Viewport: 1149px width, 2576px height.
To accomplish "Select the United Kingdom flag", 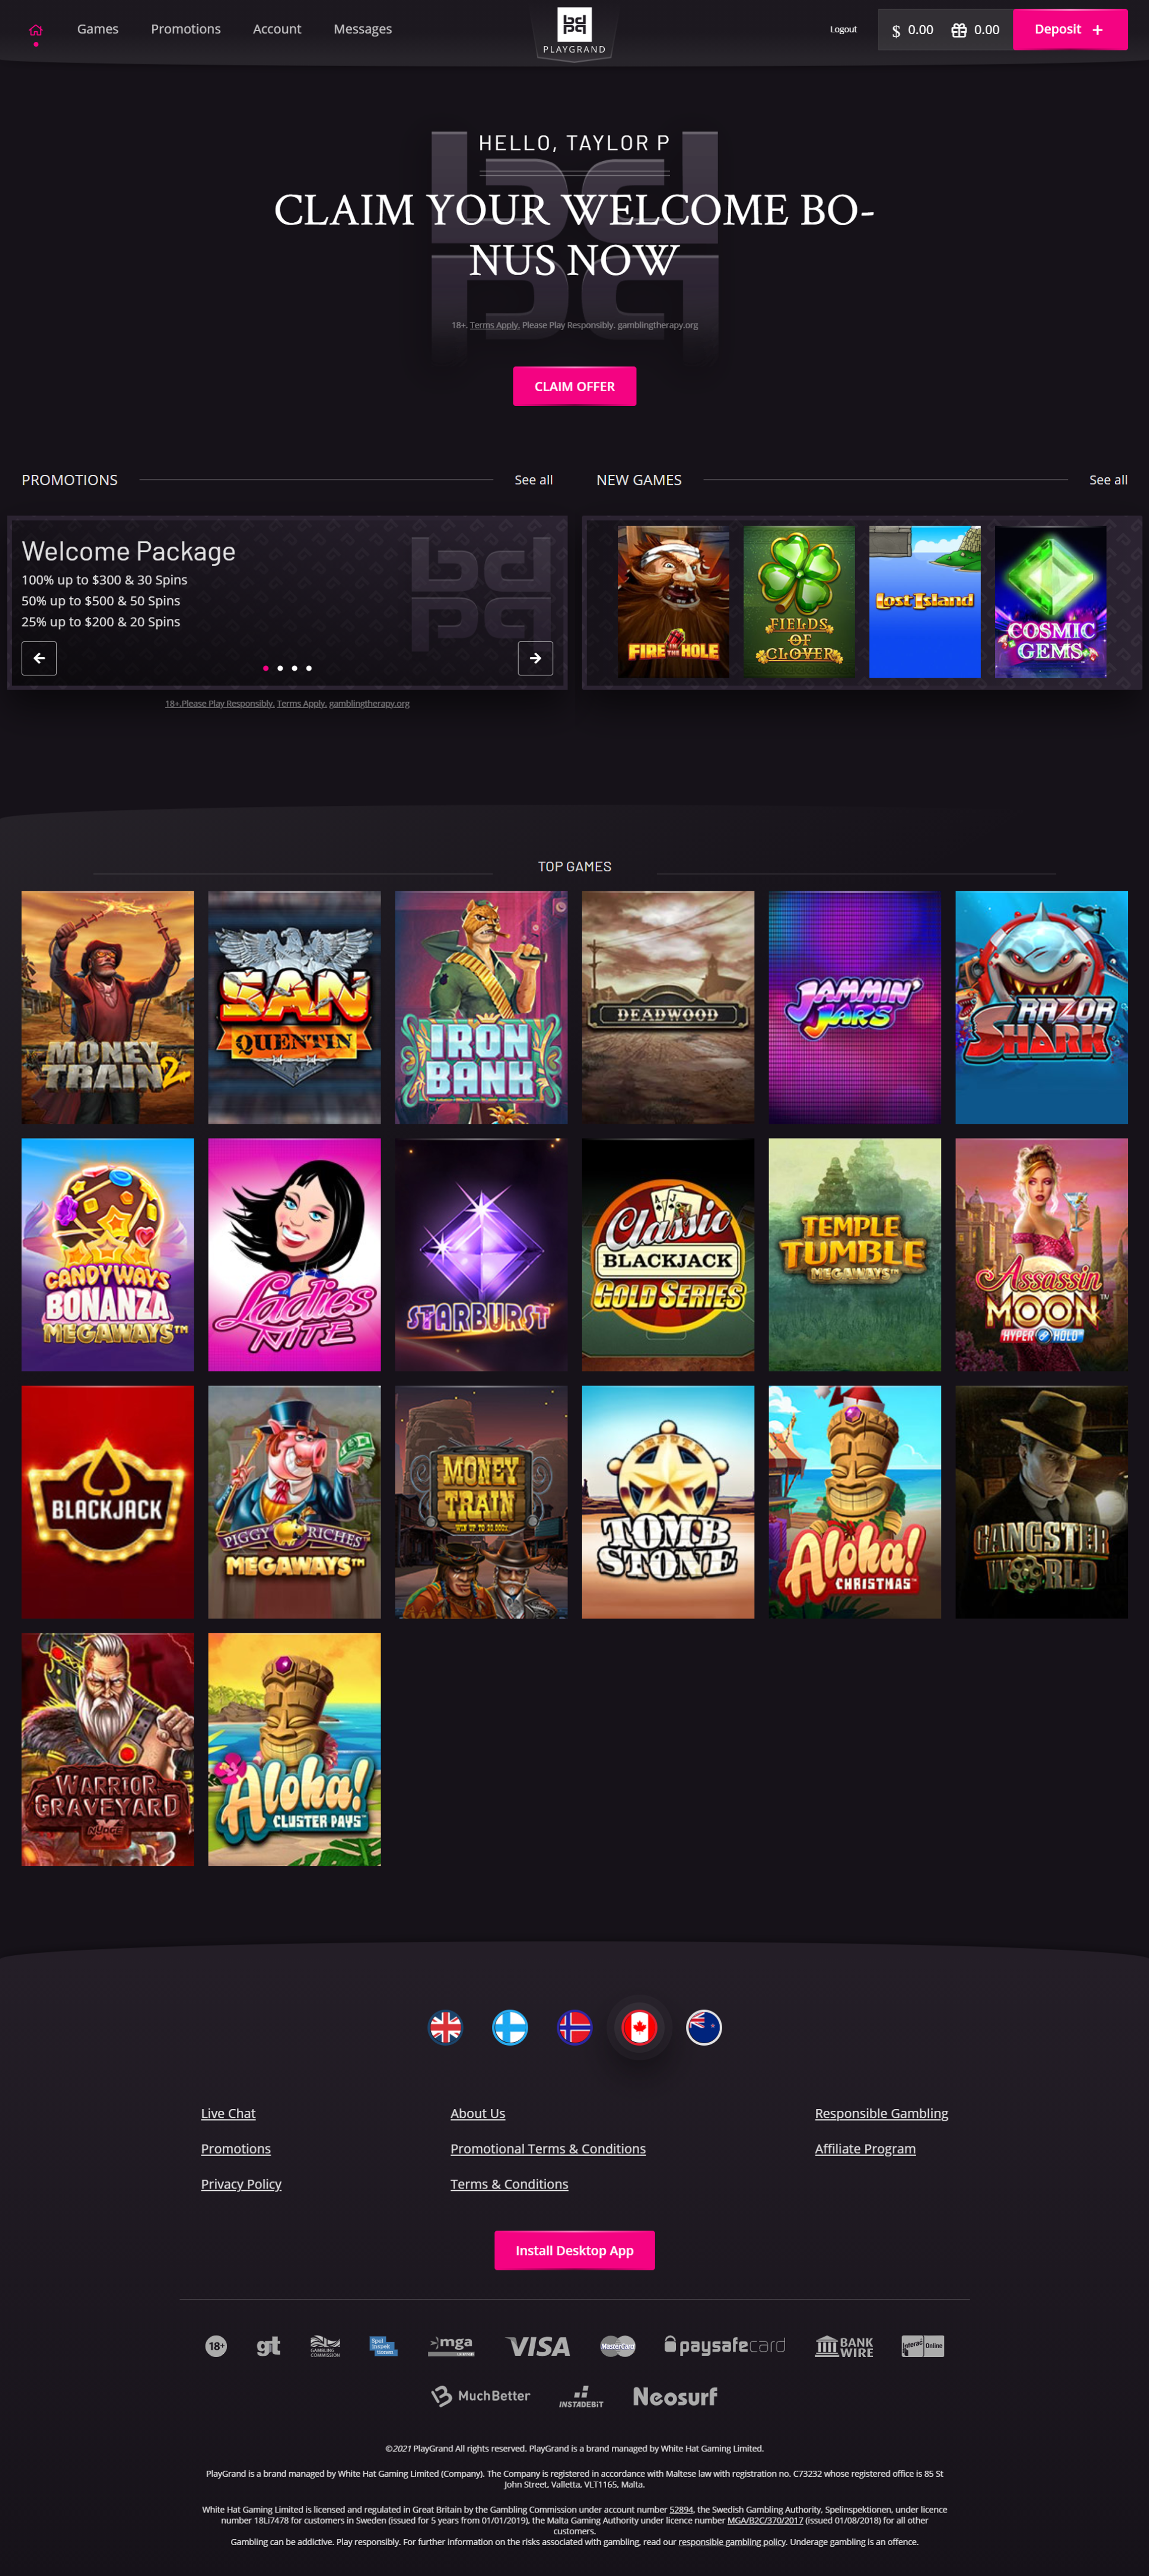I will click(x=446, y=2027).
